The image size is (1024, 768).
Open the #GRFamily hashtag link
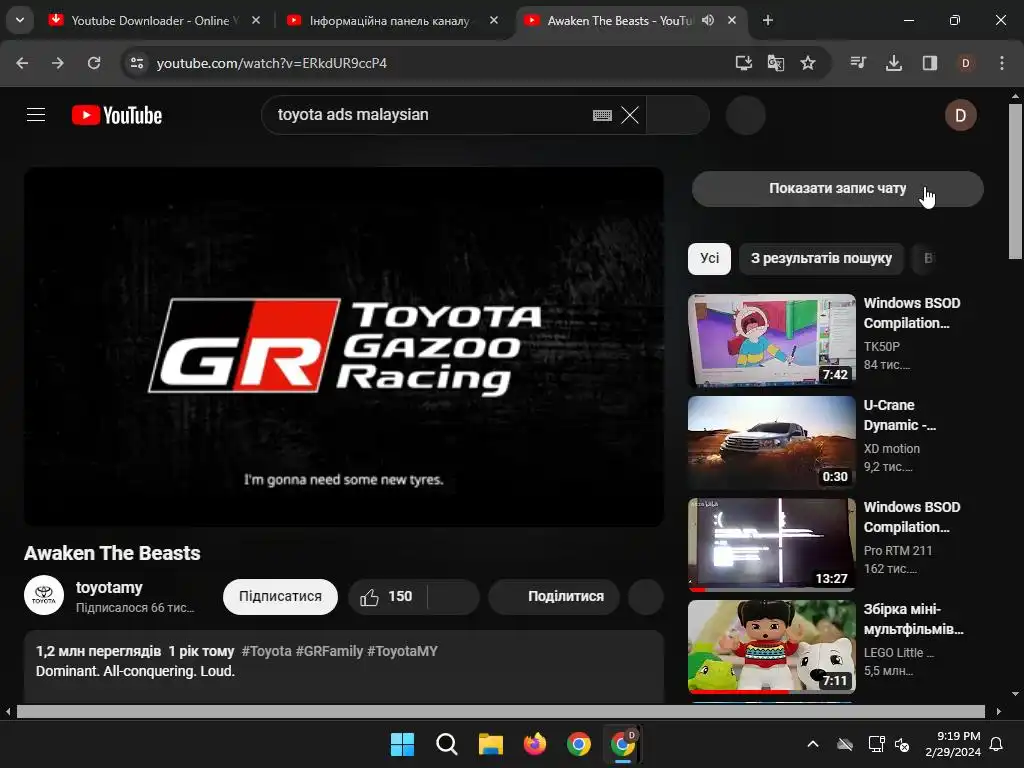(x=329, y=651)
